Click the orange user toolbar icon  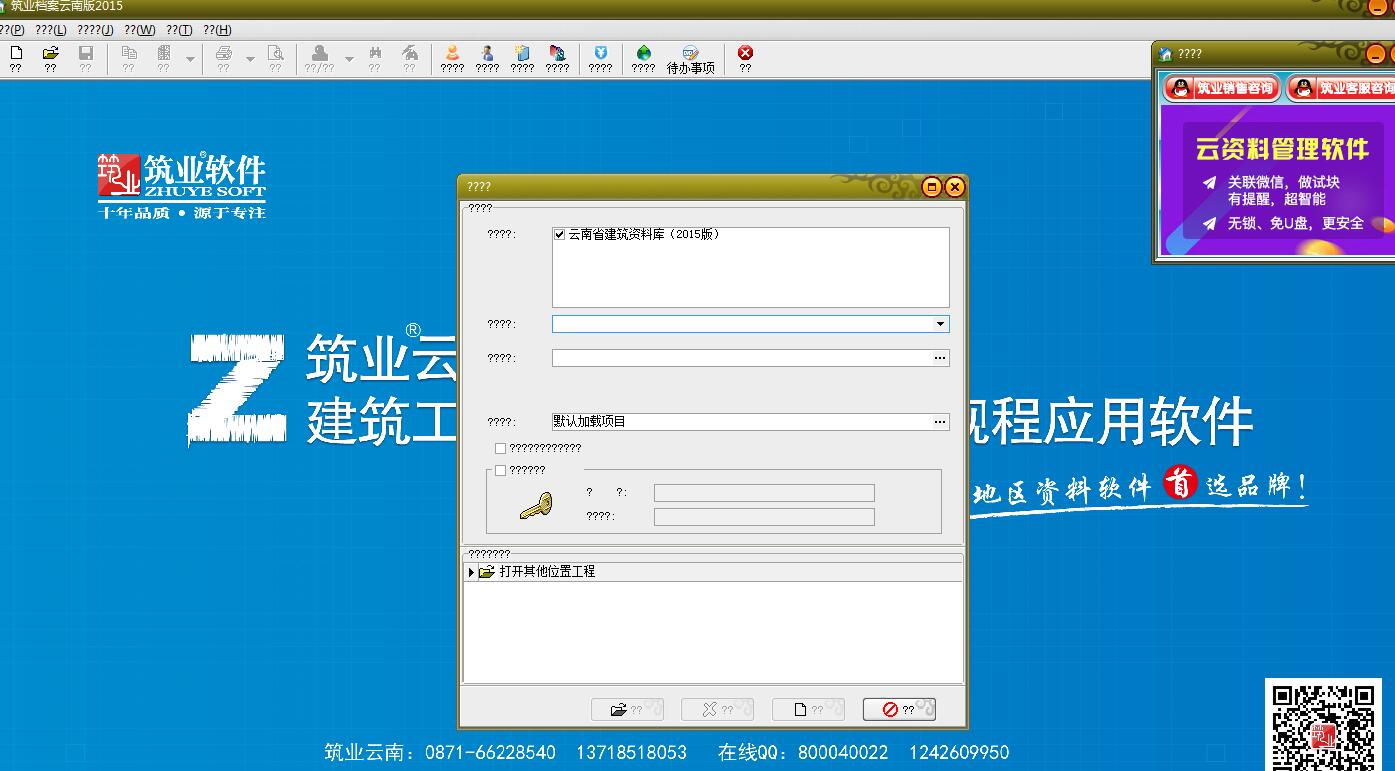(450, 54)
